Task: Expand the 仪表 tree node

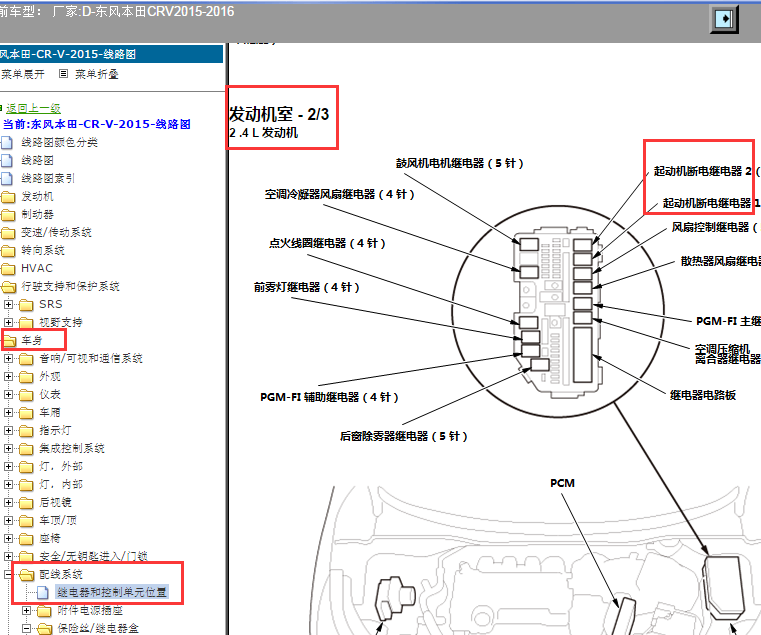Action: 8,394
